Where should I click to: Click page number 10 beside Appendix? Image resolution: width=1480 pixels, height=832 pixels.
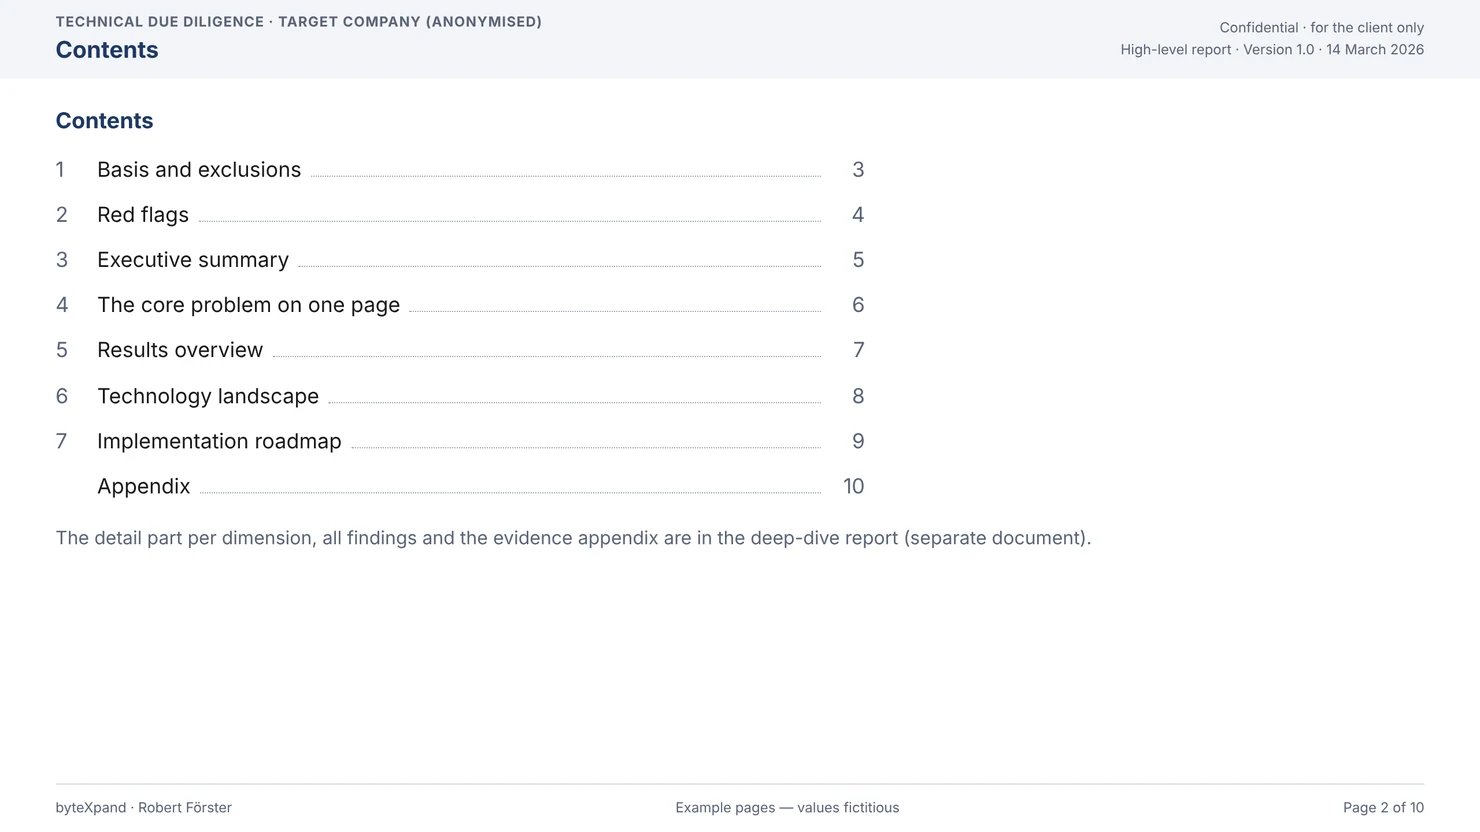pyautogui.click(x=853, y=486)
